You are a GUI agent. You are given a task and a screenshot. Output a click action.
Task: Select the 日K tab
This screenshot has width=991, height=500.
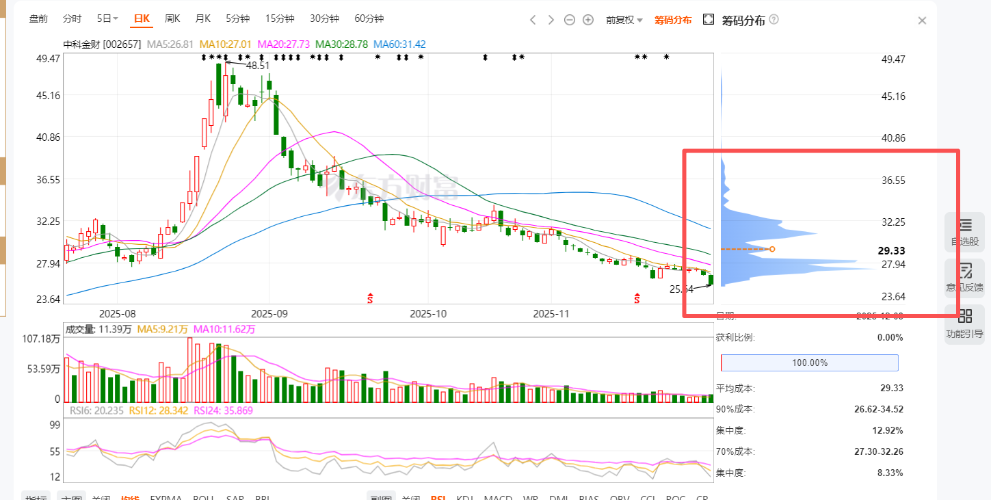[141, 18]
